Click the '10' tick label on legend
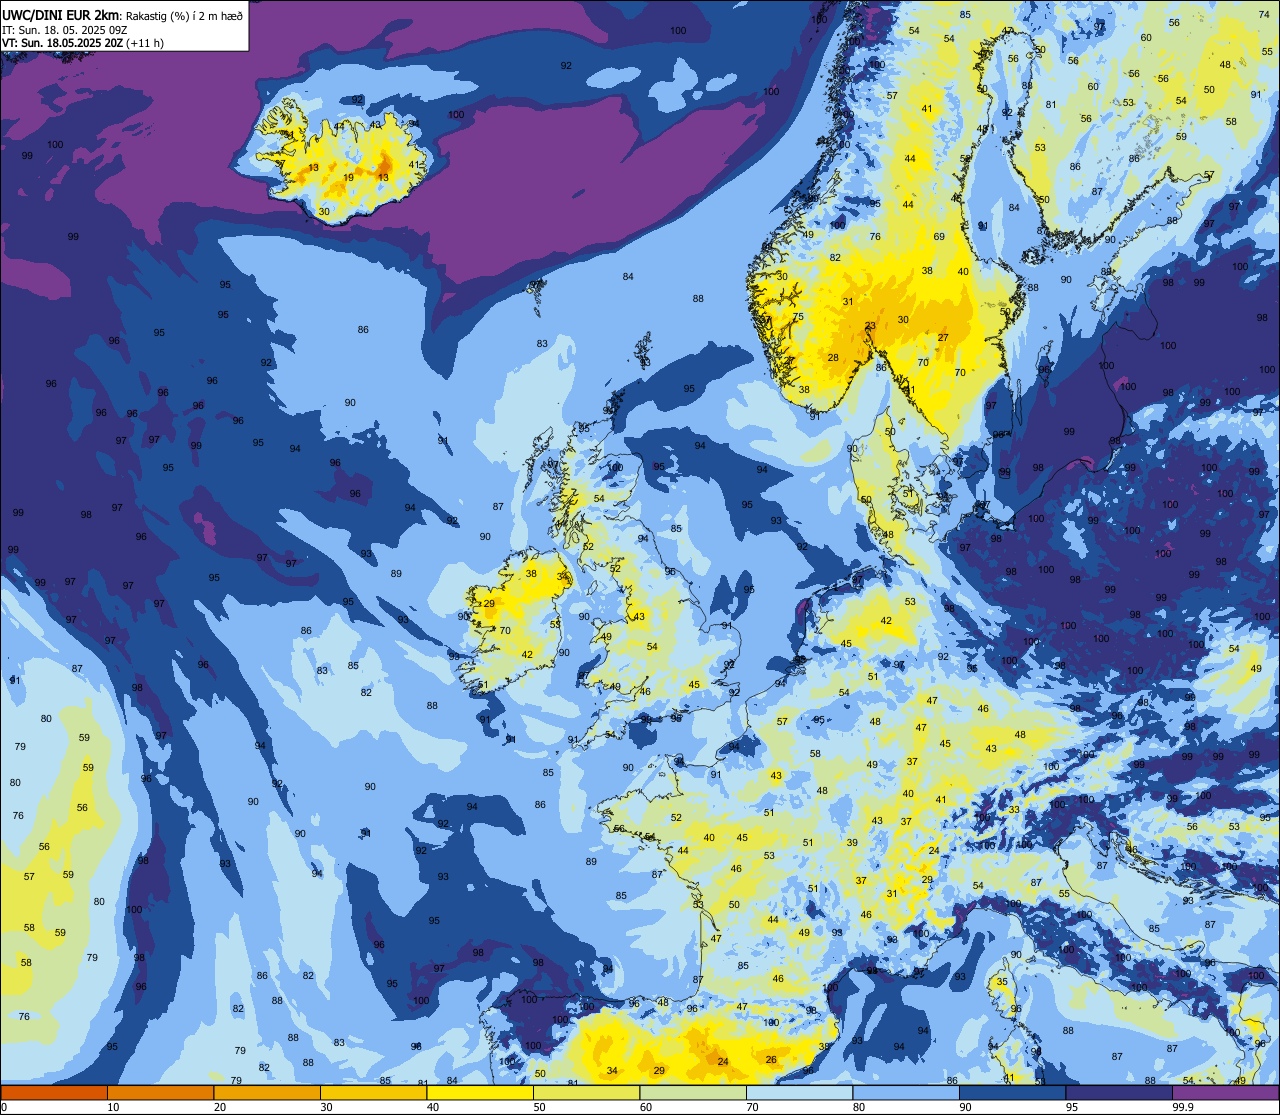Screen dimensions: 1280x1115 113,1107
